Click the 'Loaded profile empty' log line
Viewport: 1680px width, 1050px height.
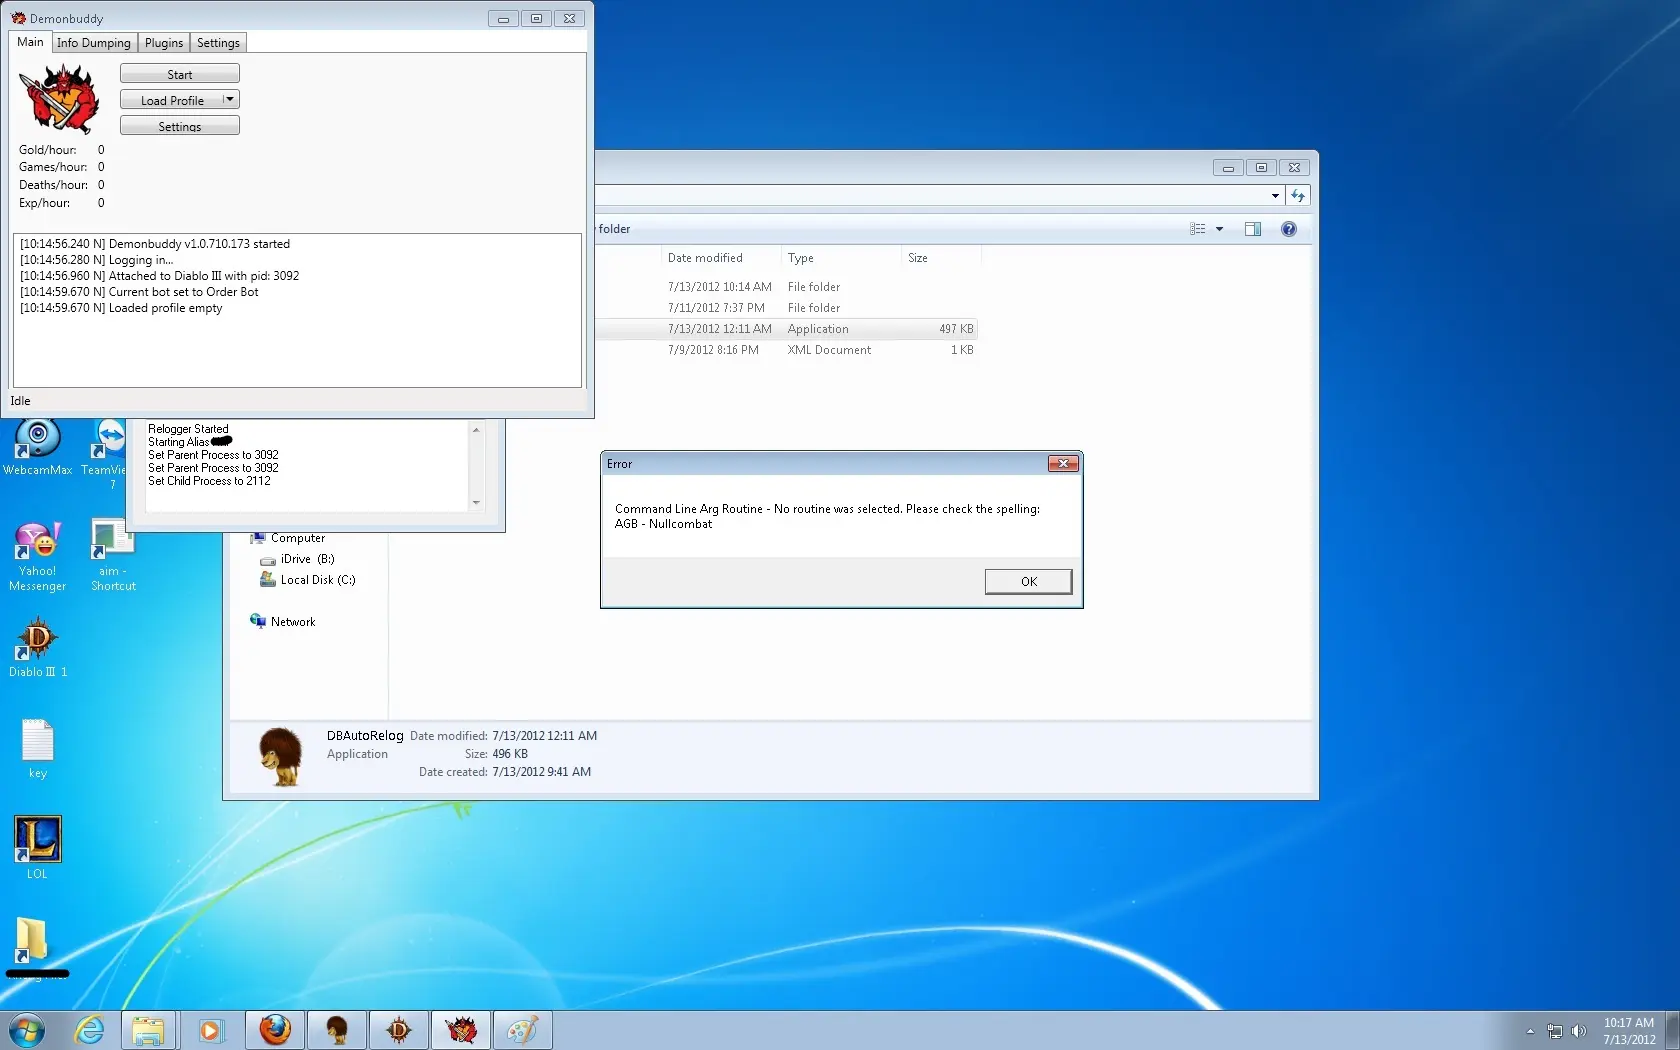pos(121,308)
